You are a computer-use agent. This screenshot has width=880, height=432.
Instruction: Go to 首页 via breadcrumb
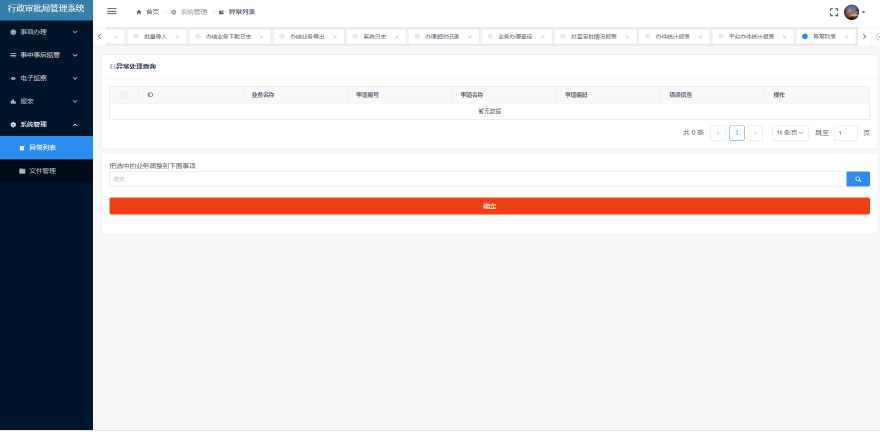[x=148, y=12]
